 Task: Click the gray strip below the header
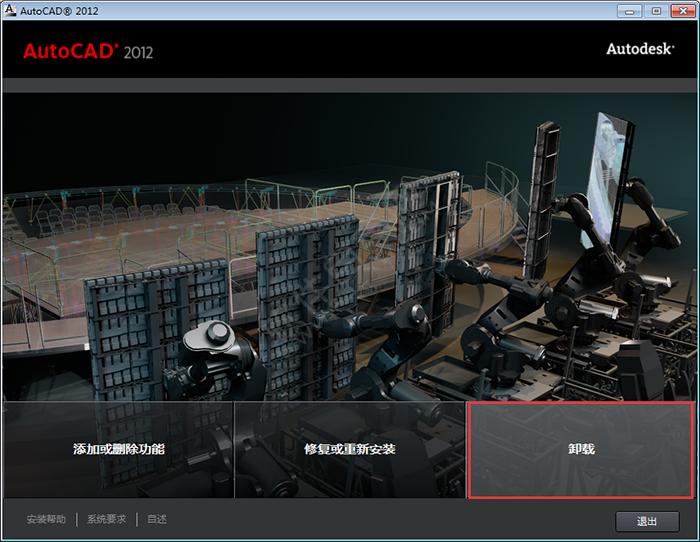350,85
